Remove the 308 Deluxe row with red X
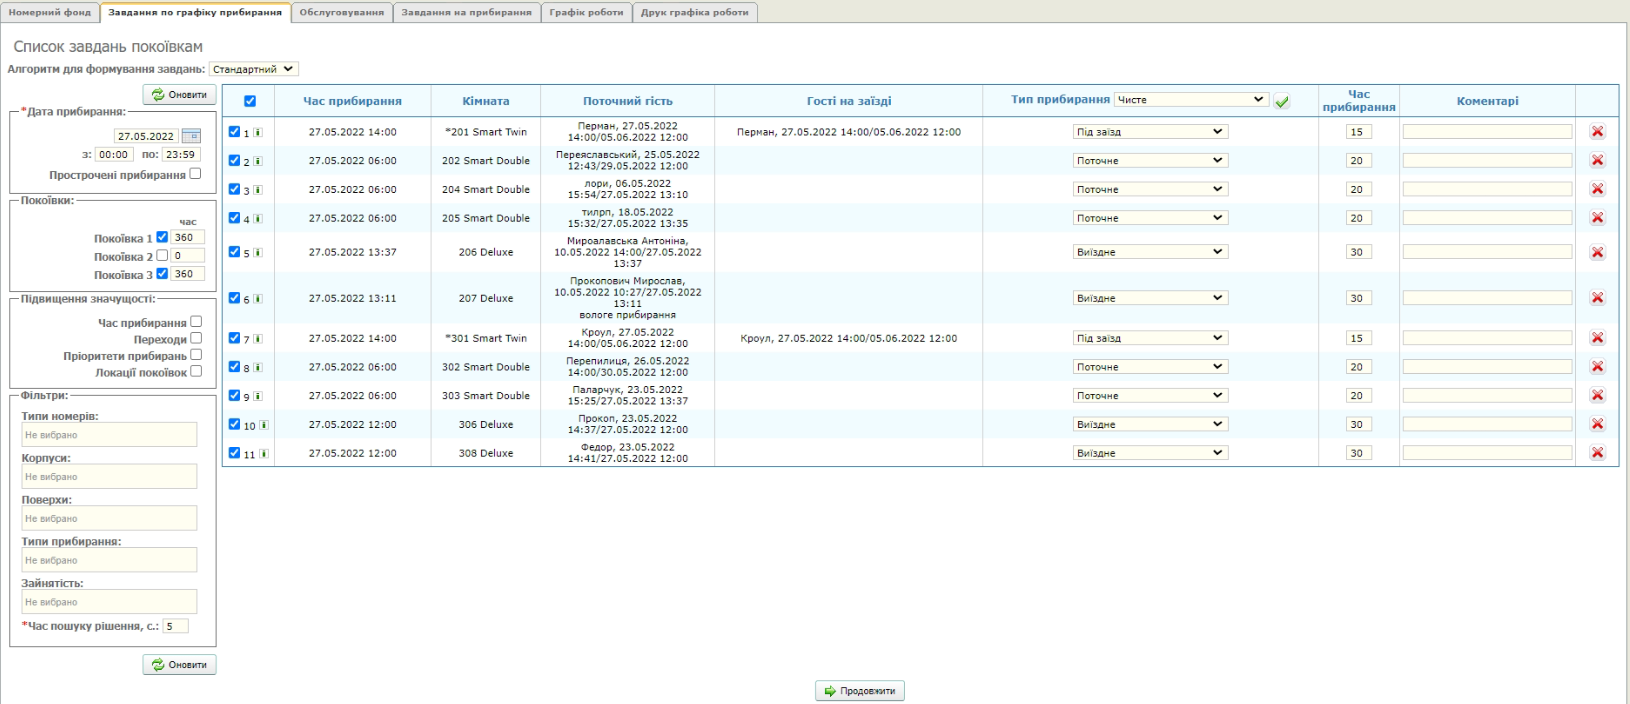 click(x=1597, y=453)
